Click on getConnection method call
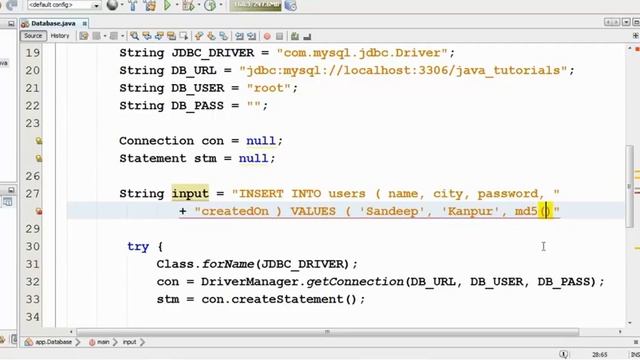The width and height of the screenshot is (640, 360). pos(355,282)
